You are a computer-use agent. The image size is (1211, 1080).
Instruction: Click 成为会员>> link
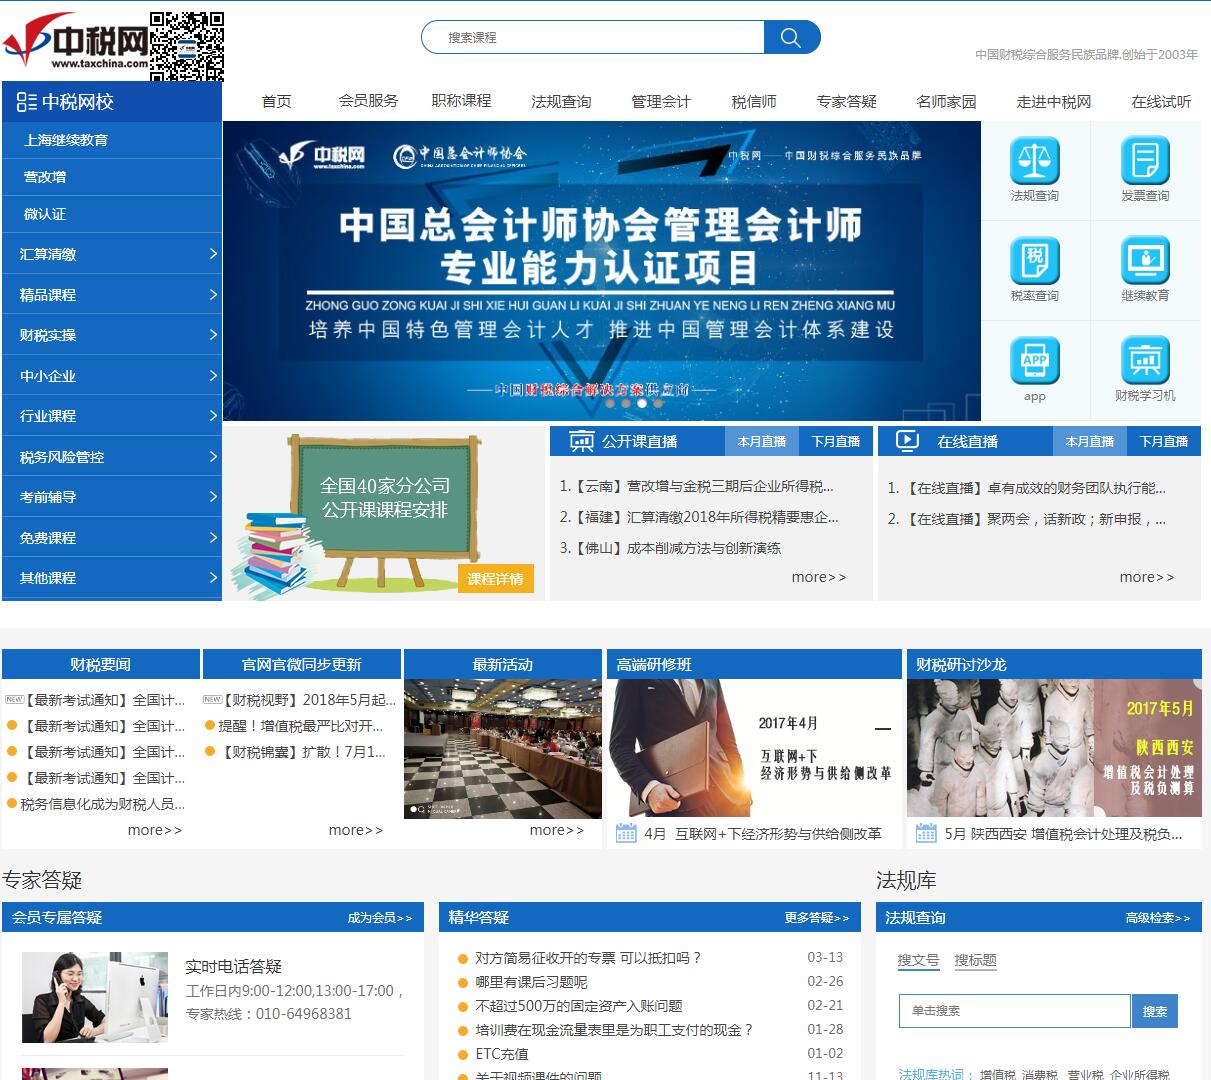(x=380, y=918)
